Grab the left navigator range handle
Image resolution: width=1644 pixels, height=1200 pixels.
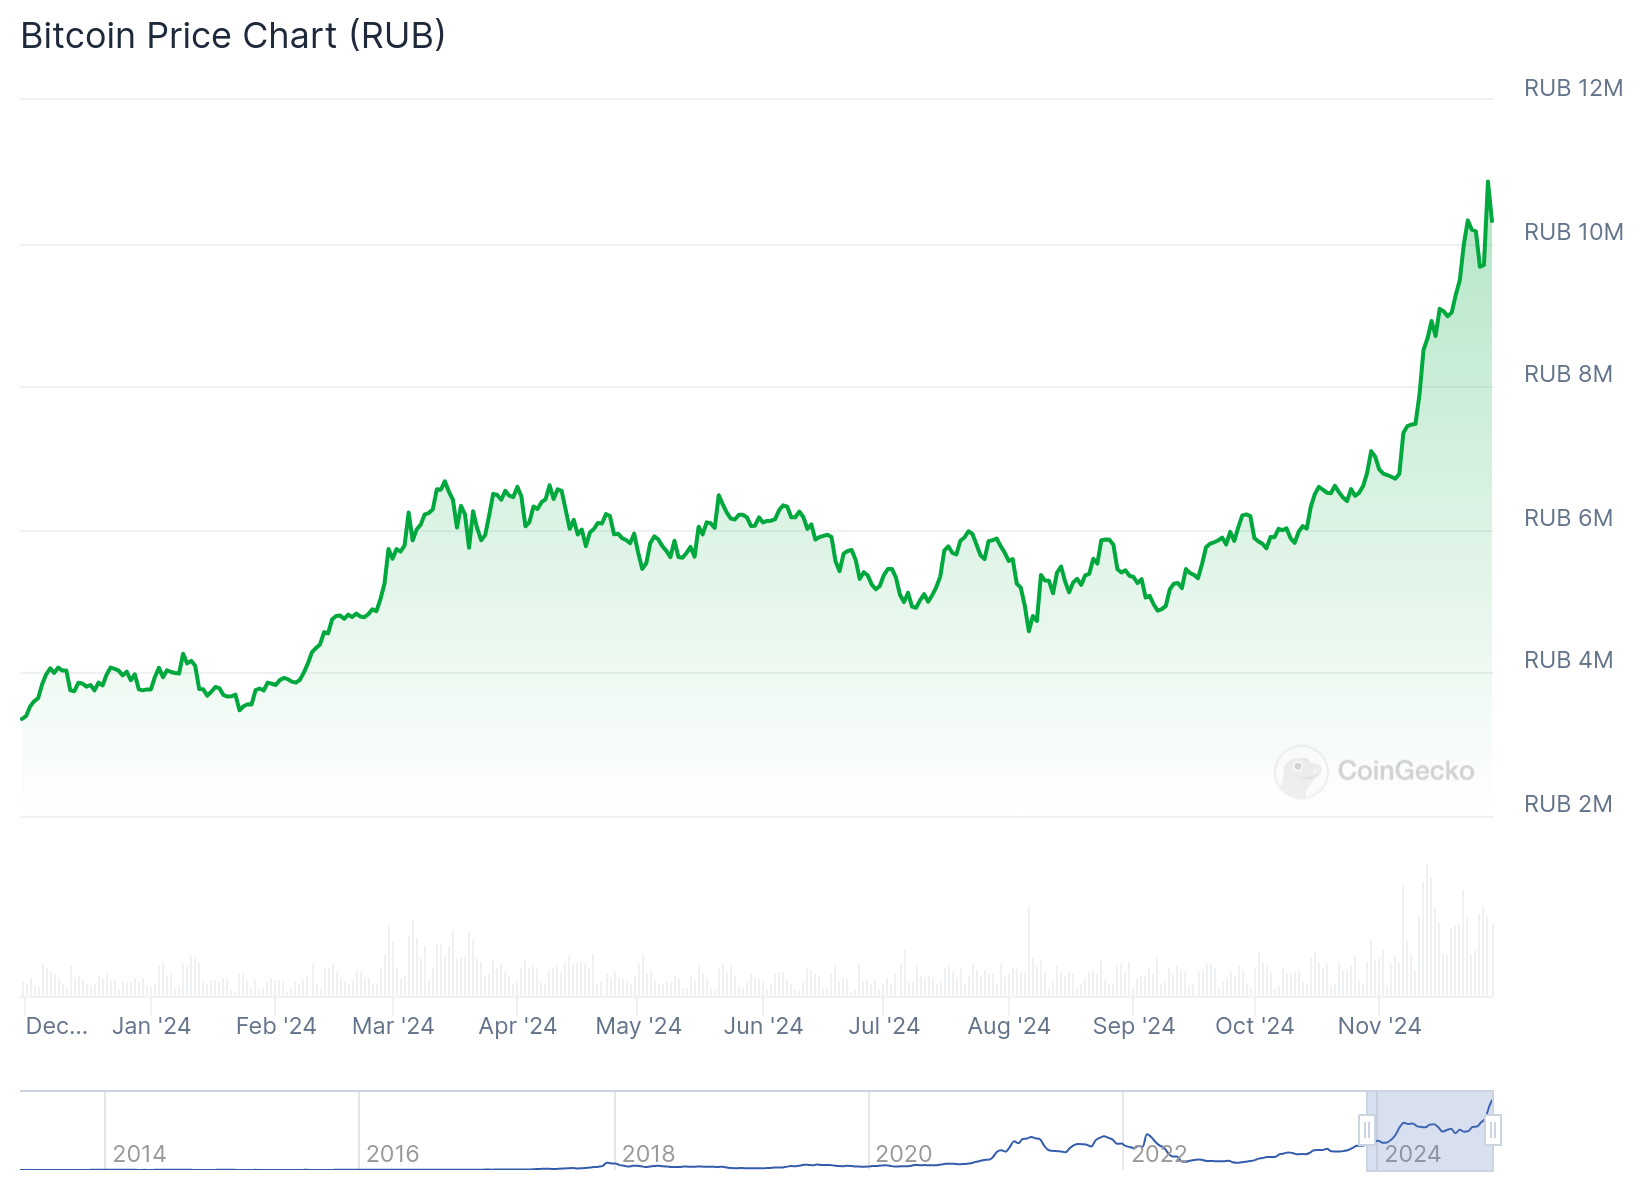tap(1367, 1131)
